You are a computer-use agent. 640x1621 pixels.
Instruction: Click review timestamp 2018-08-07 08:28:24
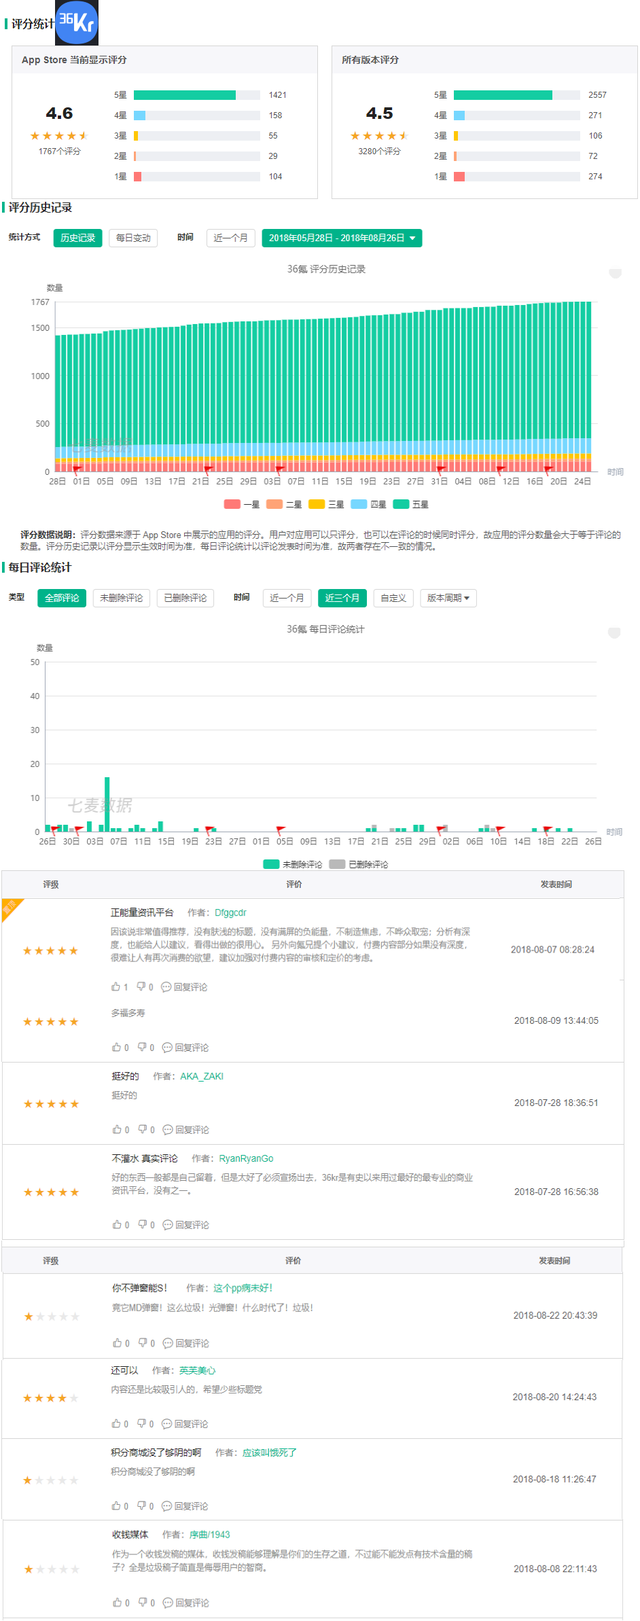553,950
